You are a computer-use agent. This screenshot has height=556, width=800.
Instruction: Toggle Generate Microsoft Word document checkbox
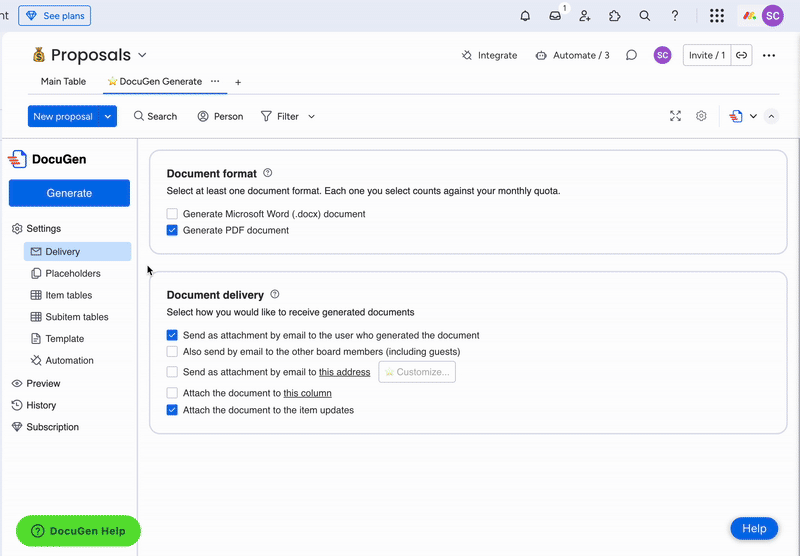click(172, 214)
